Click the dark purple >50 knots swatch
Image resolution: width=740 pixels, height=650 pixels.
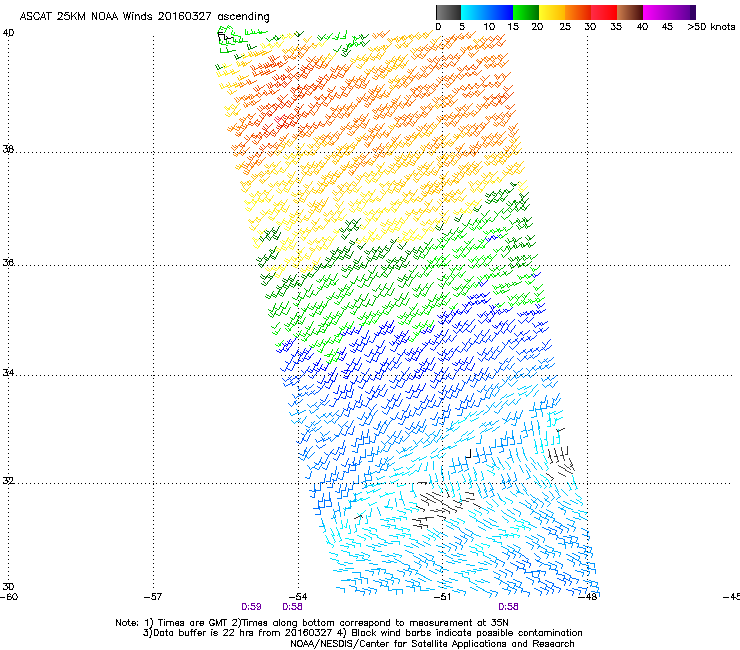[x=693, y=12]
